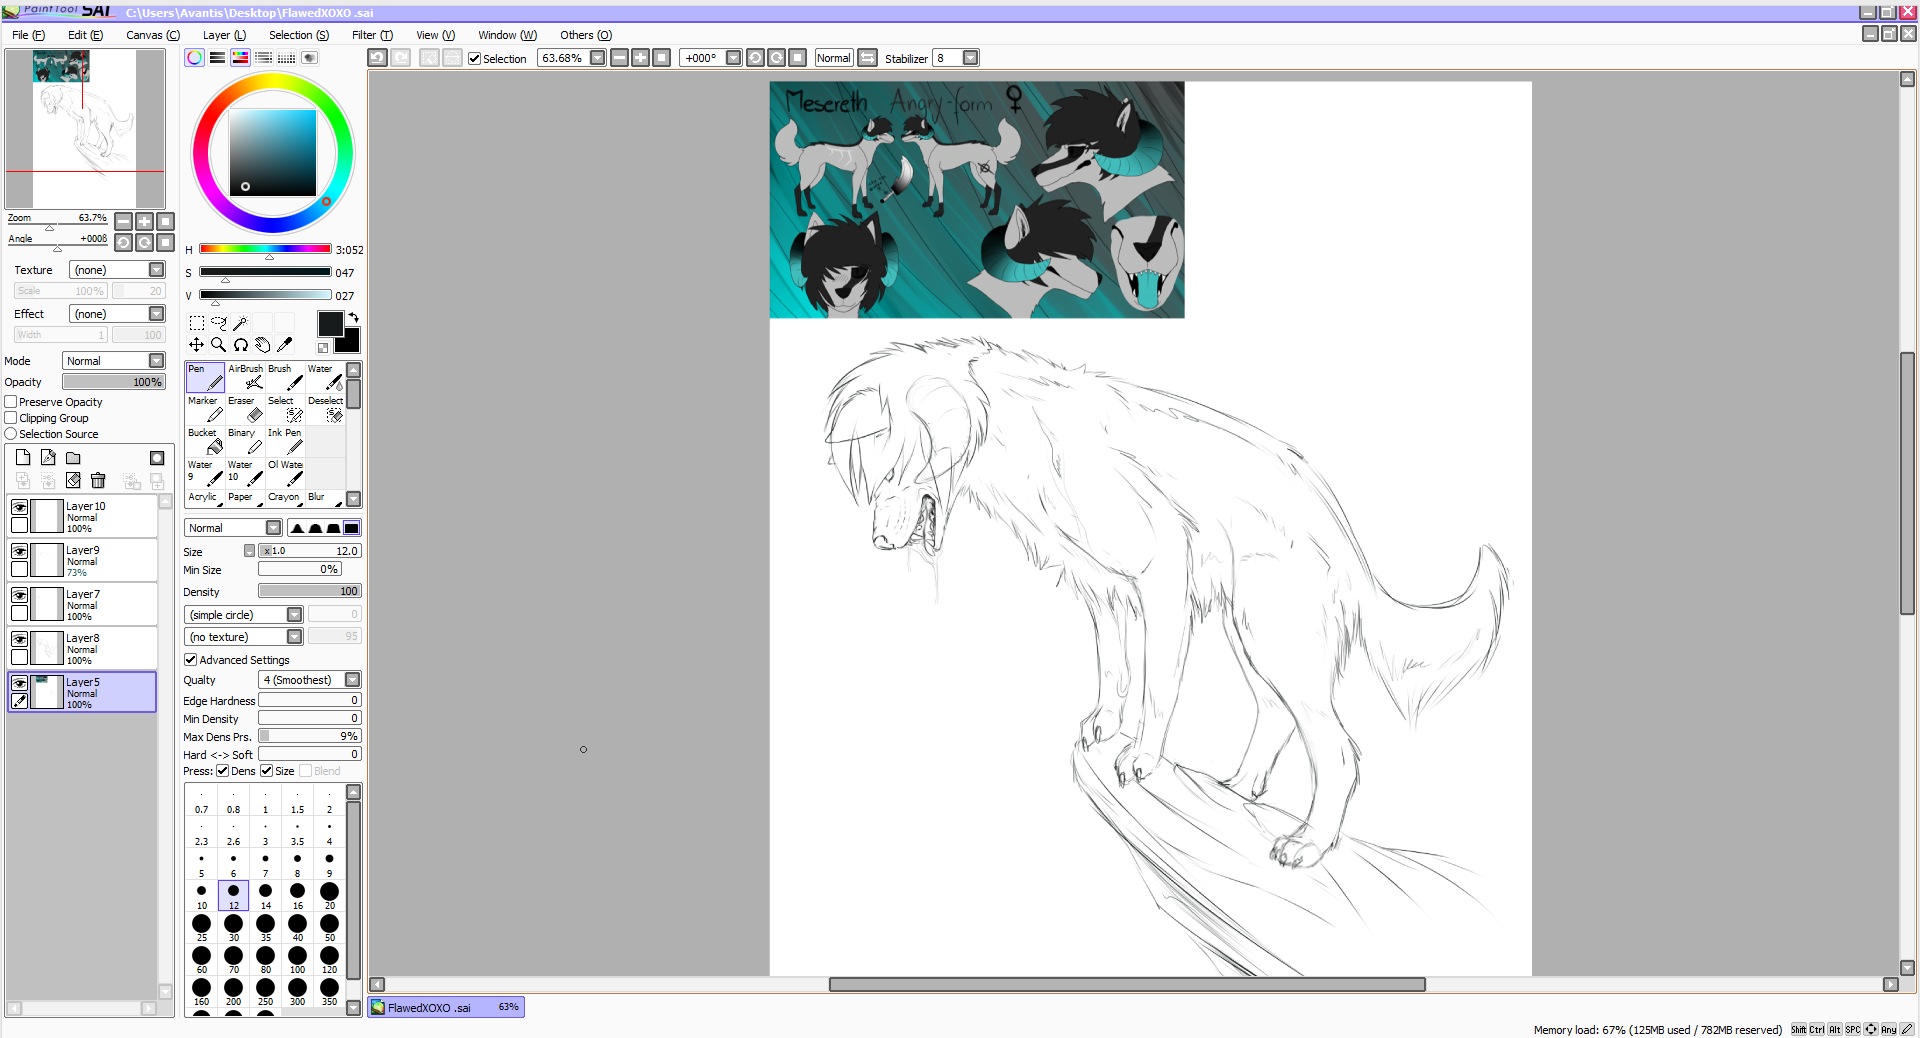This screenshot has width=1920, height=1038.
Task: Open the Filter menu
Action: [x=372, y=35]
